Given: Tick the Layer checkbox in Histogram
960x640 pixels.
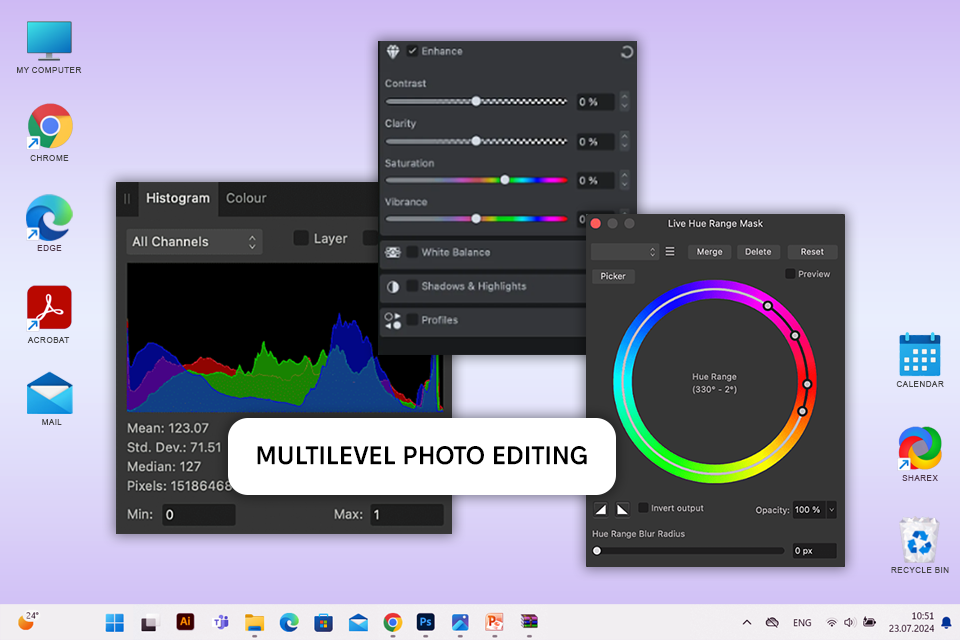Looking at the screenshot, I should [301, 238].
